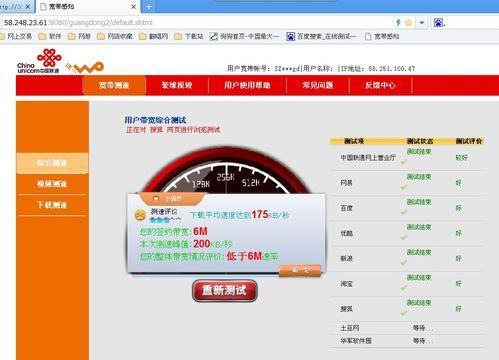Viewport: 499px width, 360px height.
Task: Click the 优酷 test item name
Action: pyautogui.click(x=346, y=233)
